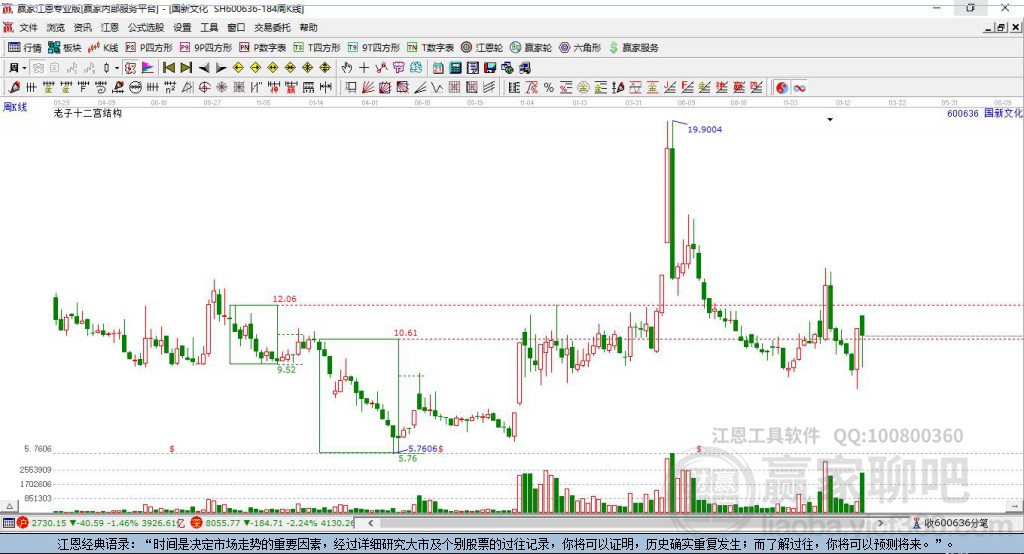Image resolution: width=1024 pixels, height=554 pixels.
Task: Open the T数字表 table
Action: [x=430, y=48]
